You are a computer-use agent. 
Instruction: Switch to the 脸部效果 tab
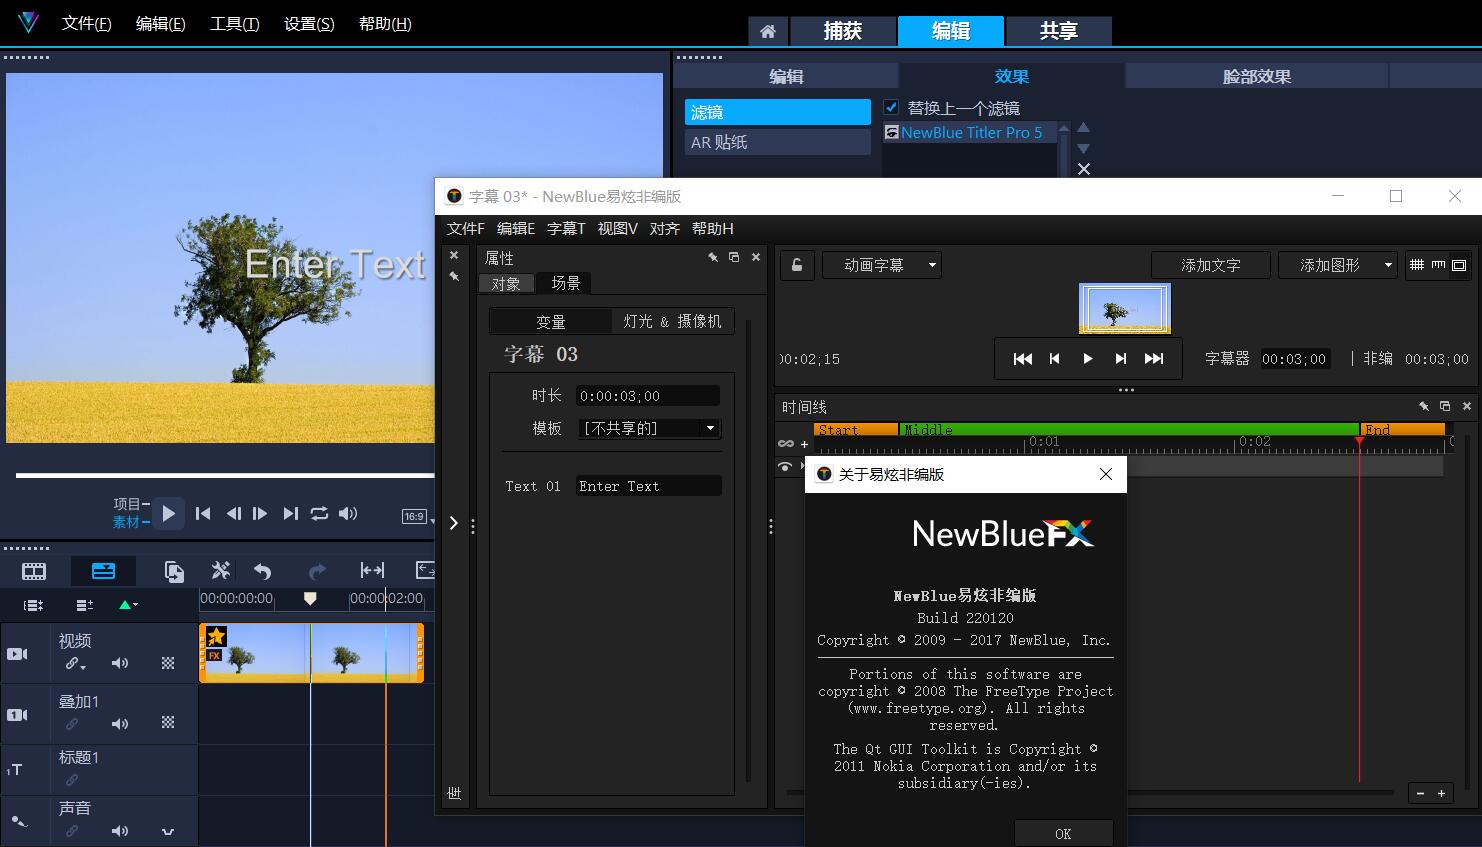tap(1257, 76)
